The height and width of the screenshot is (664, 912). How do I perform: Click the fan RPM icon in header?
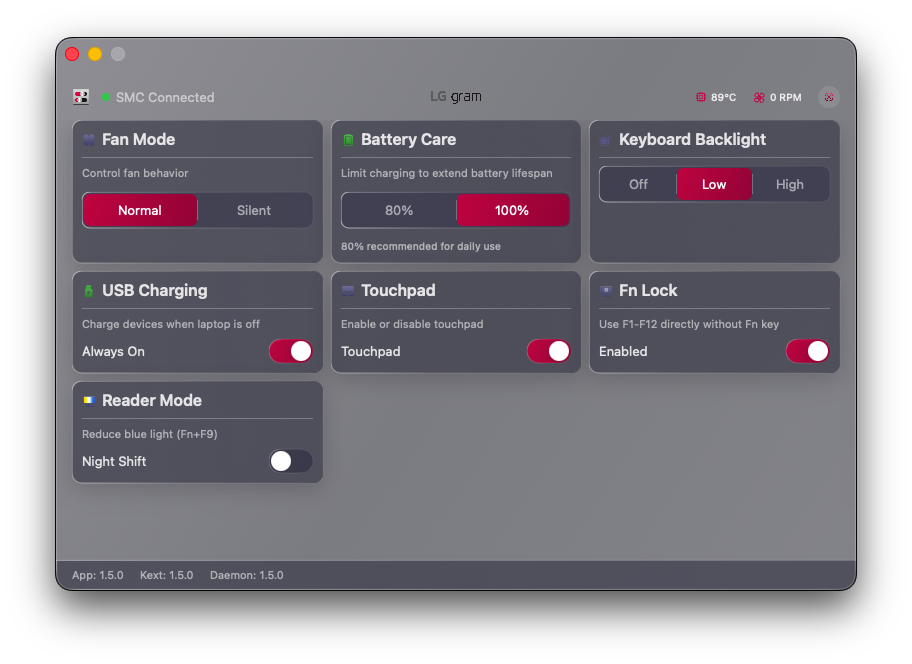click(x=759, y=97)
